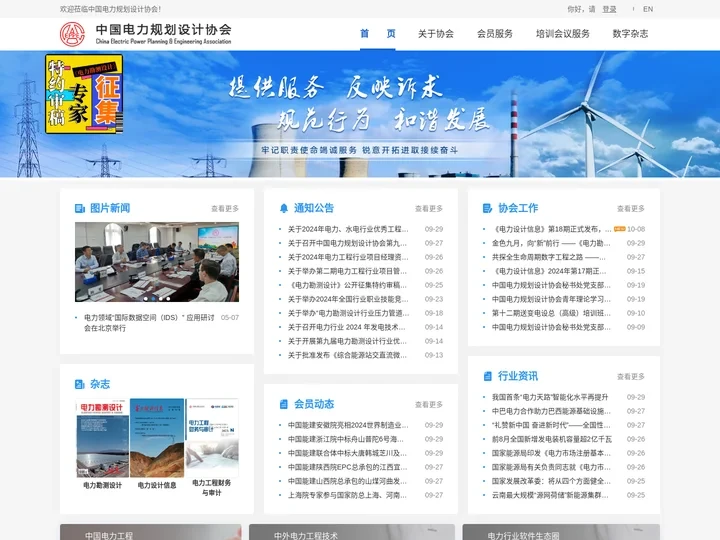720x540 pixels.
Task: View more in 通知公告 section
Action: 429,208
